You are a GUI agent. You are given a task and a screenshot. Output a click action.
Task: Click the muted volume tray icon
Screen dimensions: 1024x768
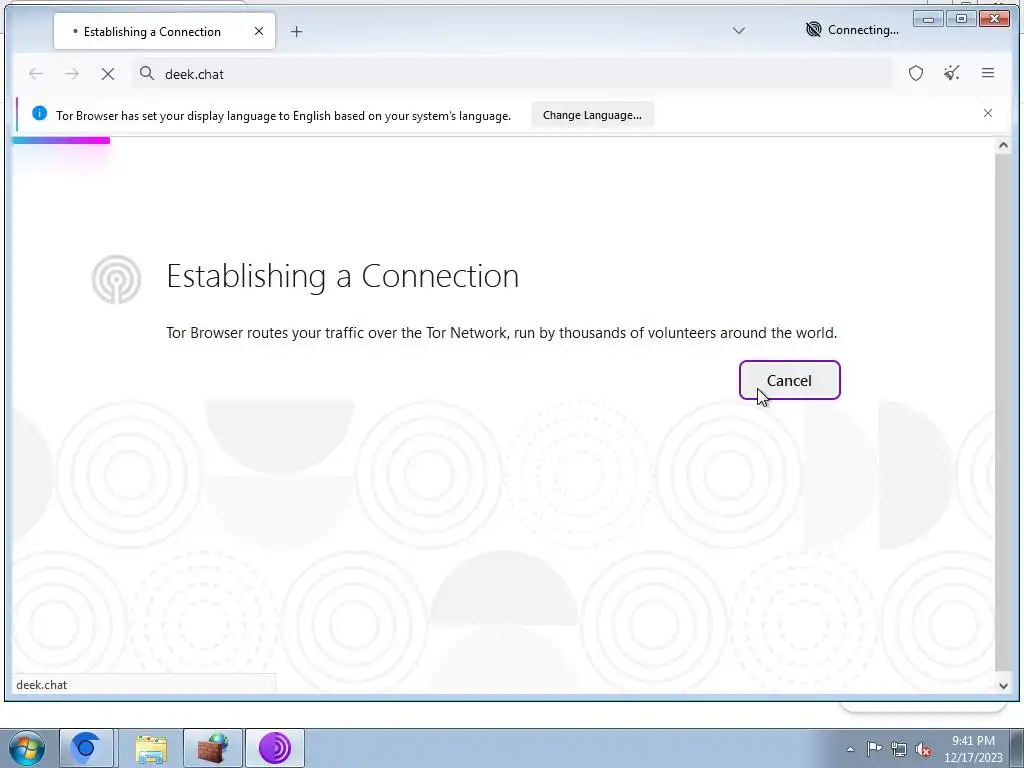click(x=923, y=749)
